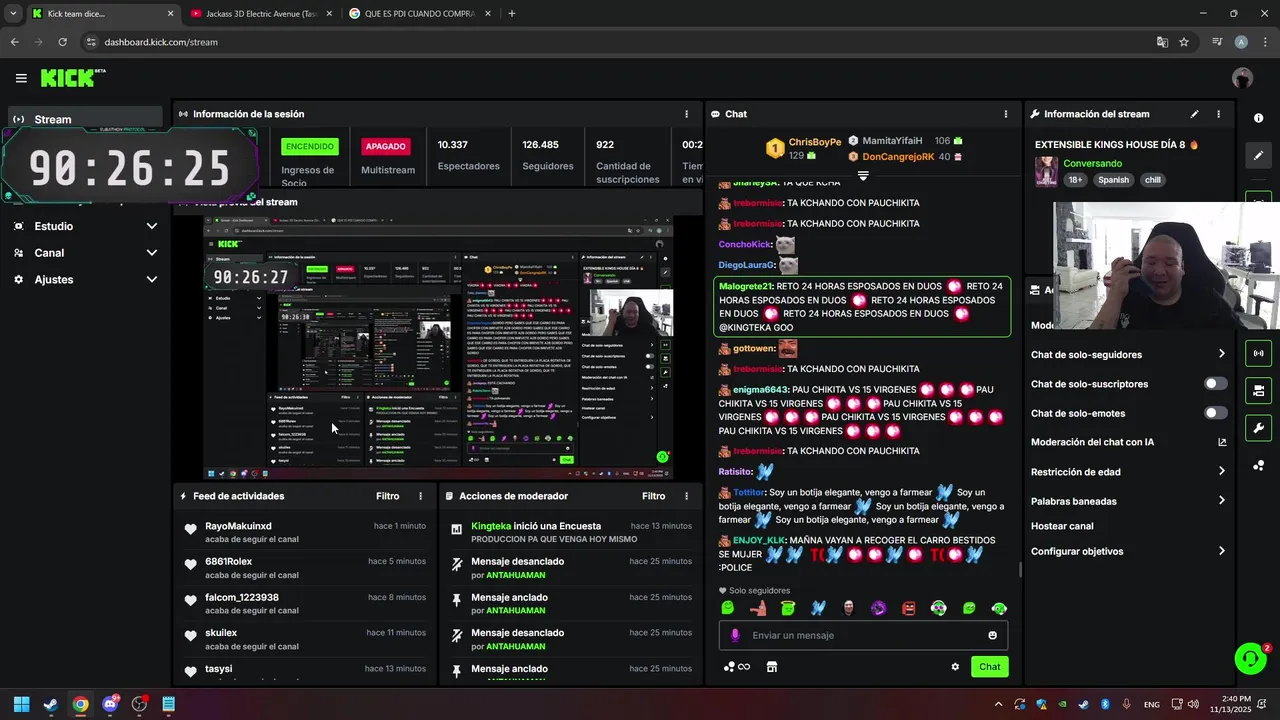This screenshot has height=720, width=1280.
Task: Send message with the green Chat button
Action: [989, 667]
